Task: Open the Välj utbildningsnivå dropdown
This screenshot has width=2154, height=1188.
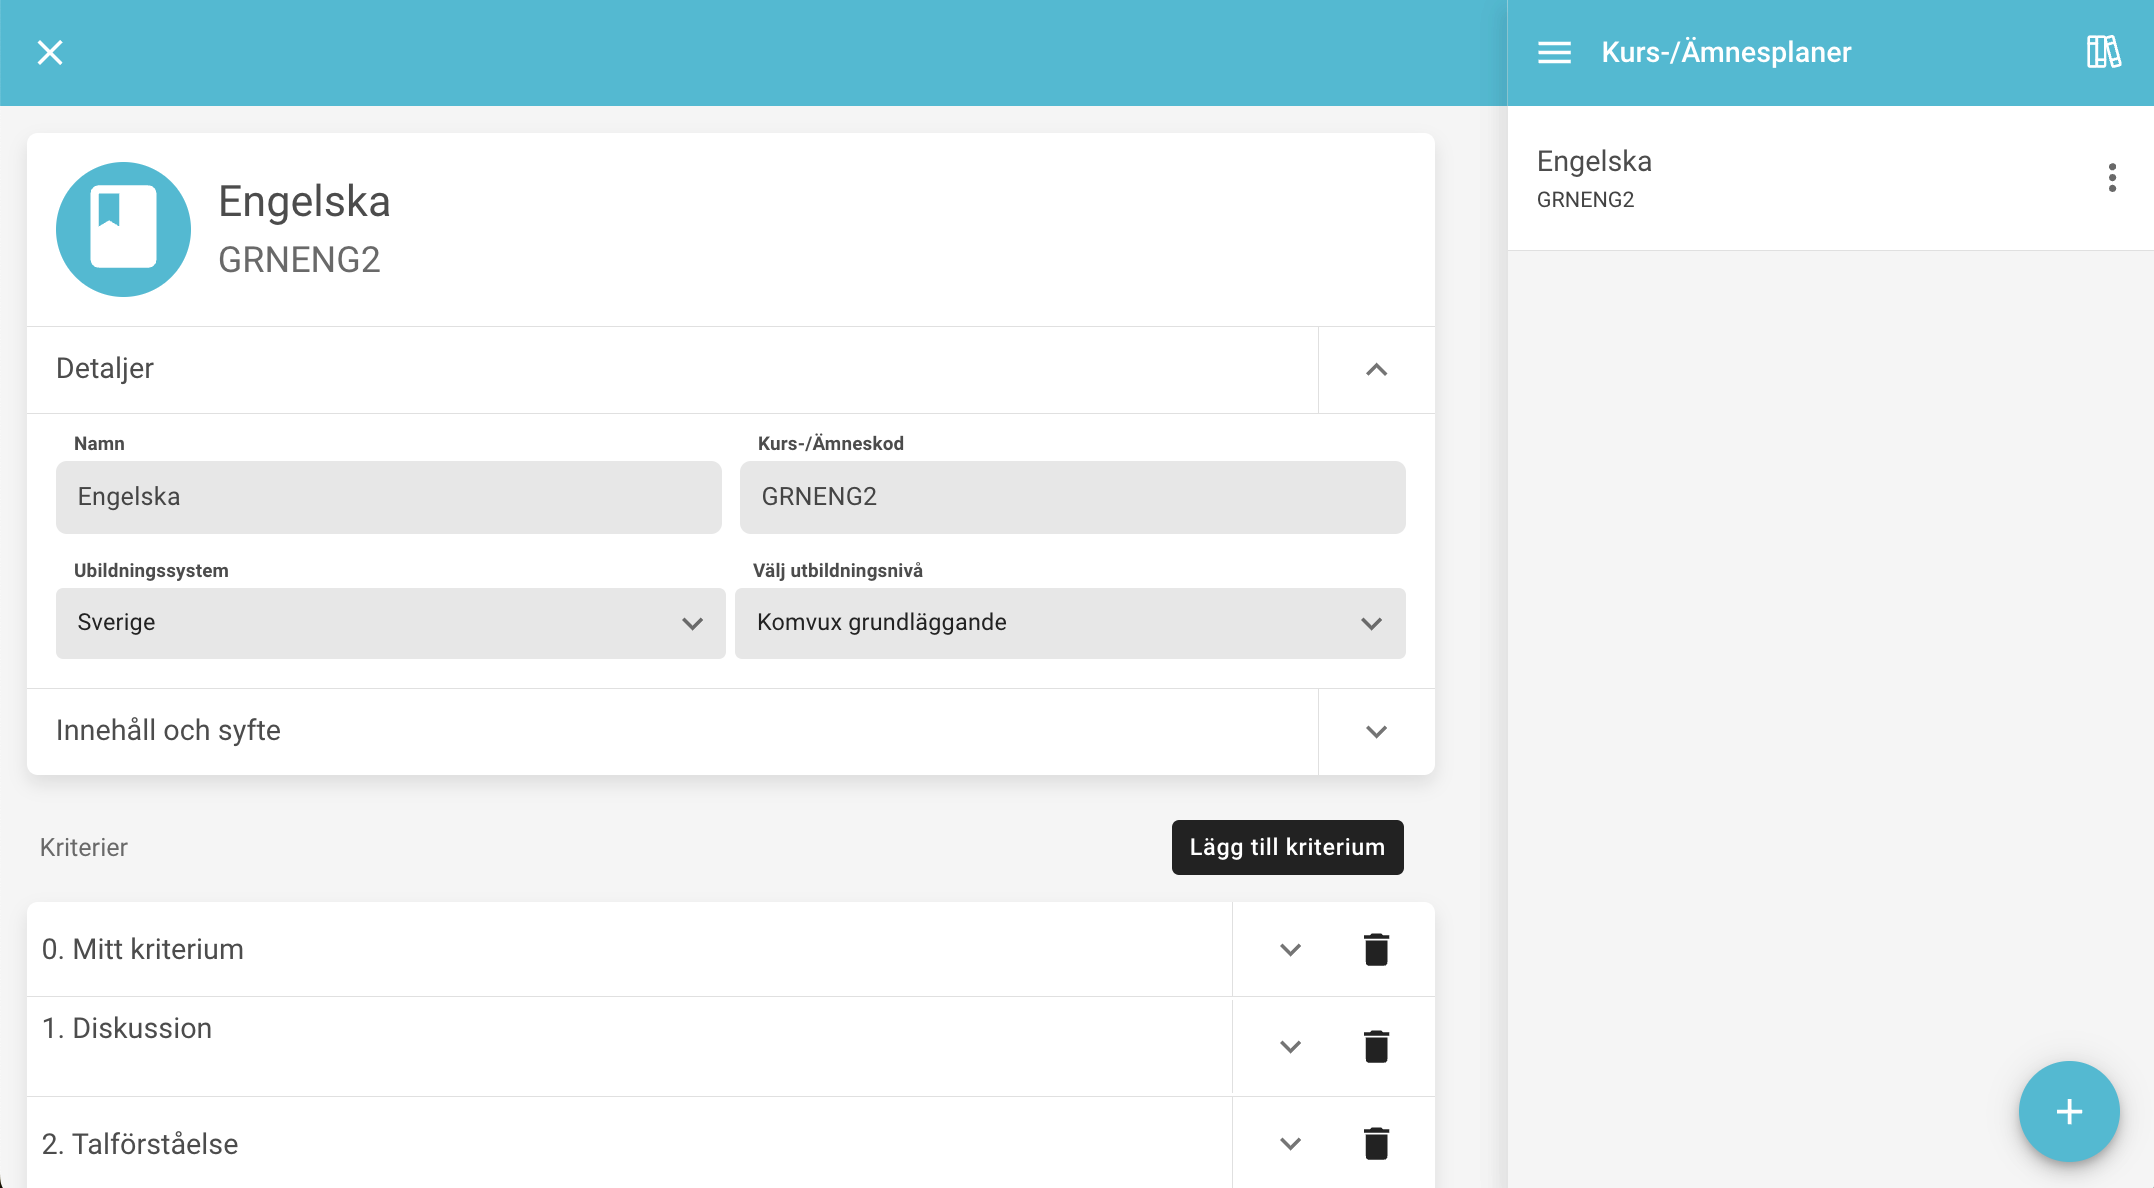Action: tap(1070, 623)
